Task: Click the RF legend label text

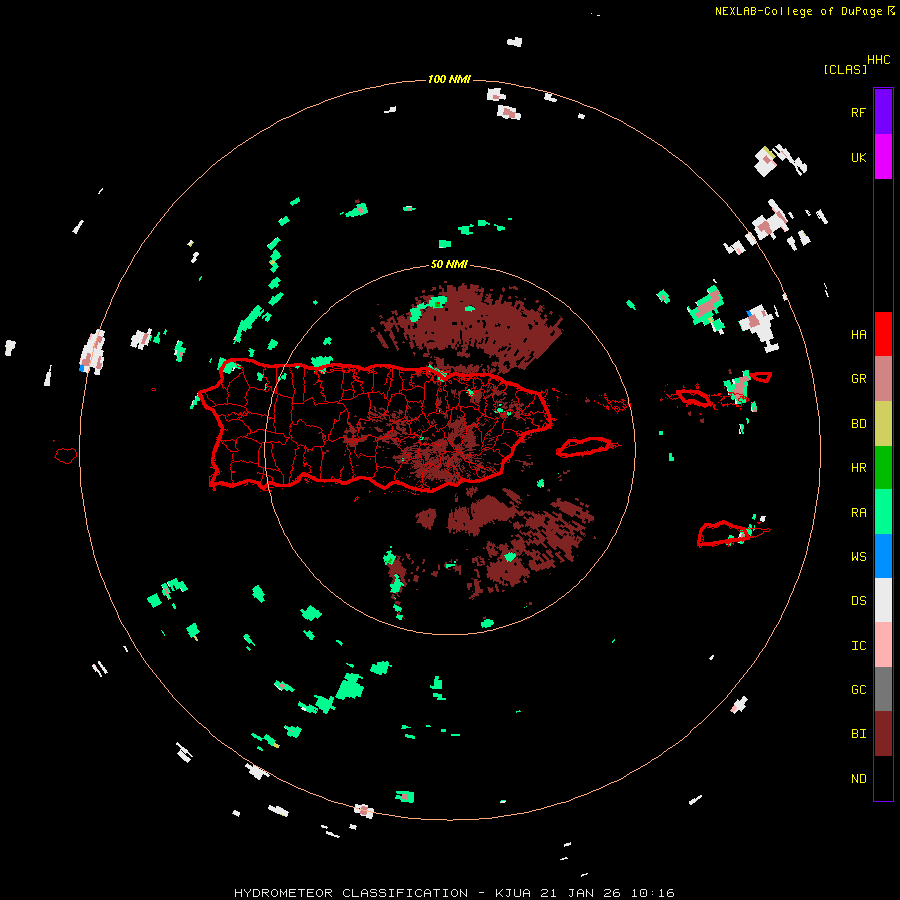Action: (859, 112)
